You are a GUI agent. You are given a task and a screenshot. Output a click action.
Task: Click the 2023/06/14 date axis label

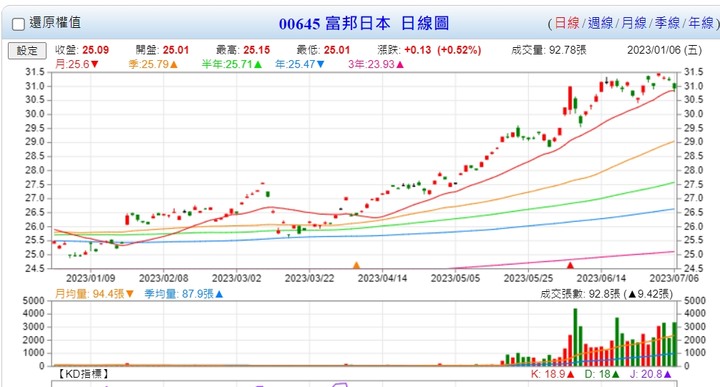pos(601,278)
